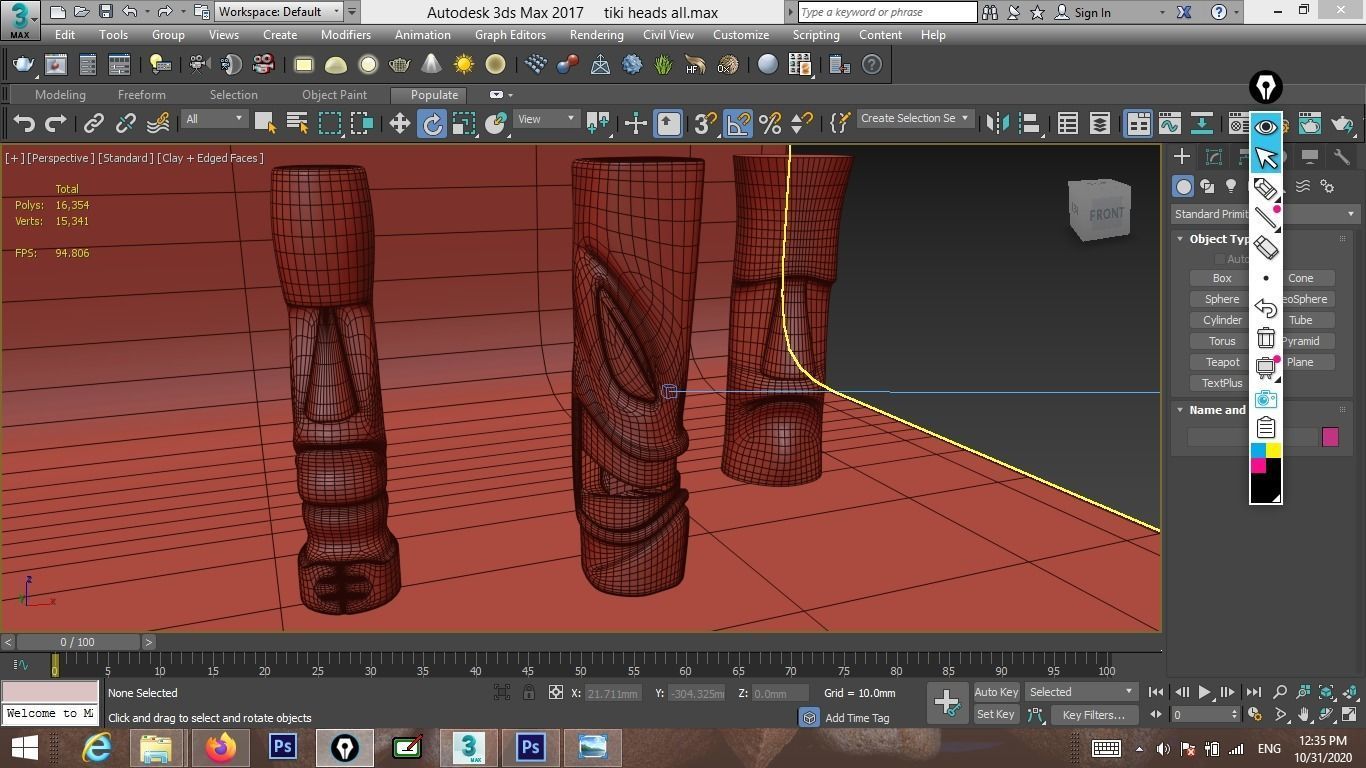This screenshot has height=768, width=1366.
Task: Open the Key Filters dialog button
Action: (x=1093, y=715)
